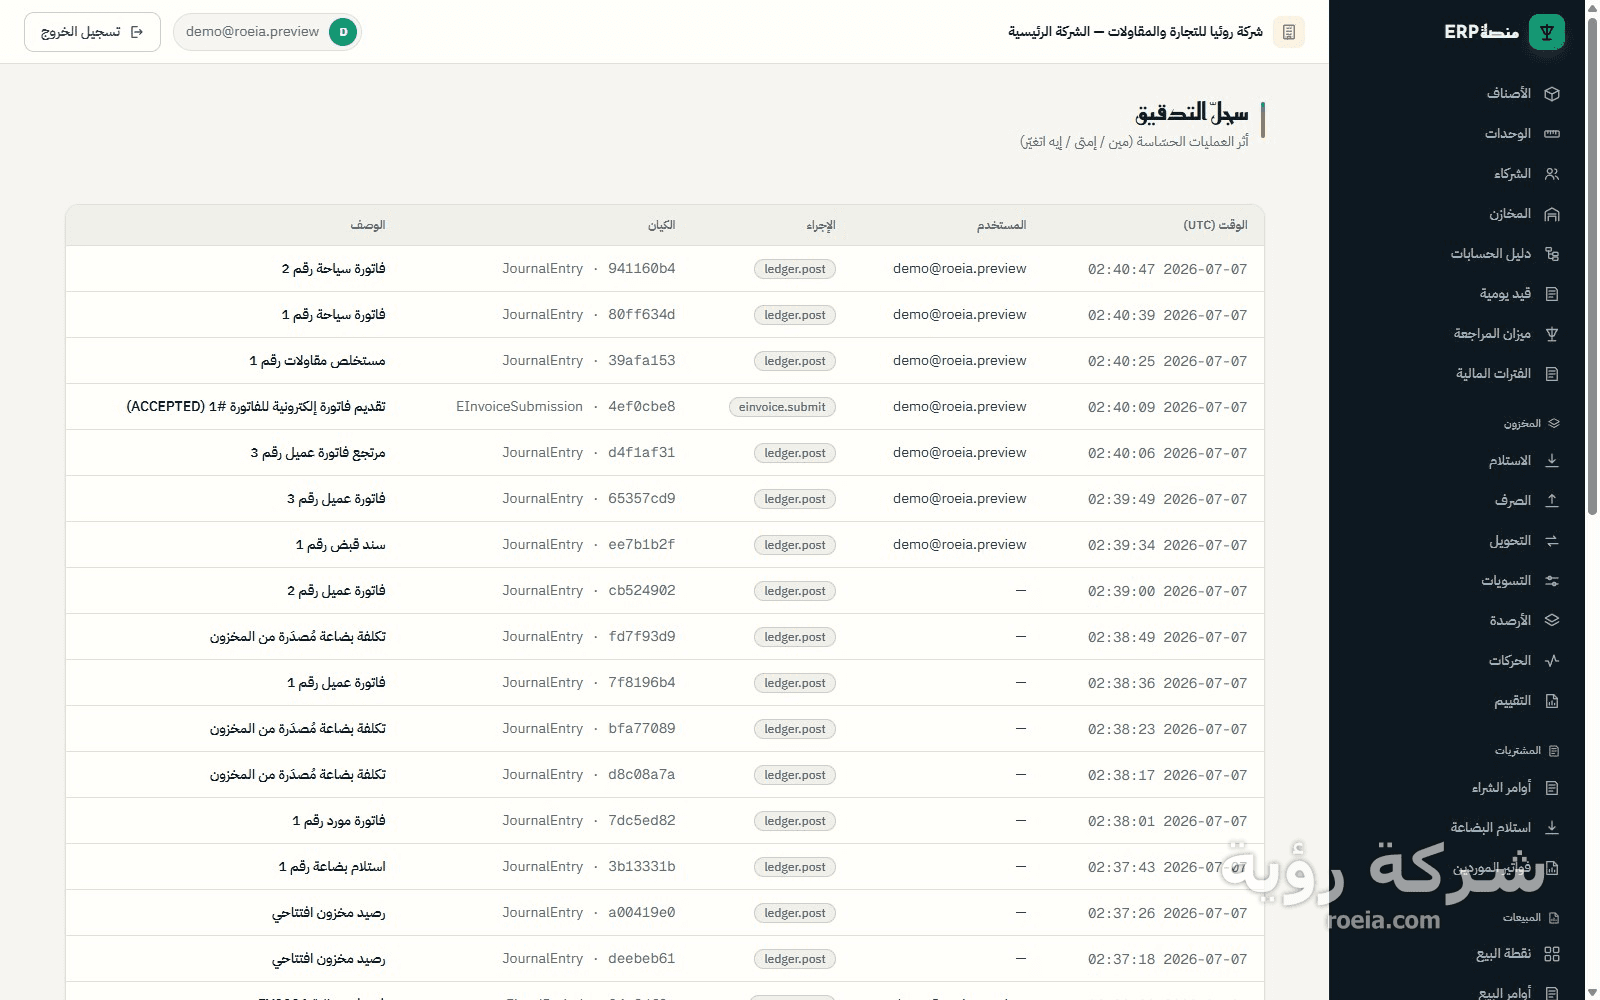The width and height of the screenshot is (1600, 1000).
Task: Click description مرتجع فاتورة عميل رقم 3
Action: coord(318,453)
